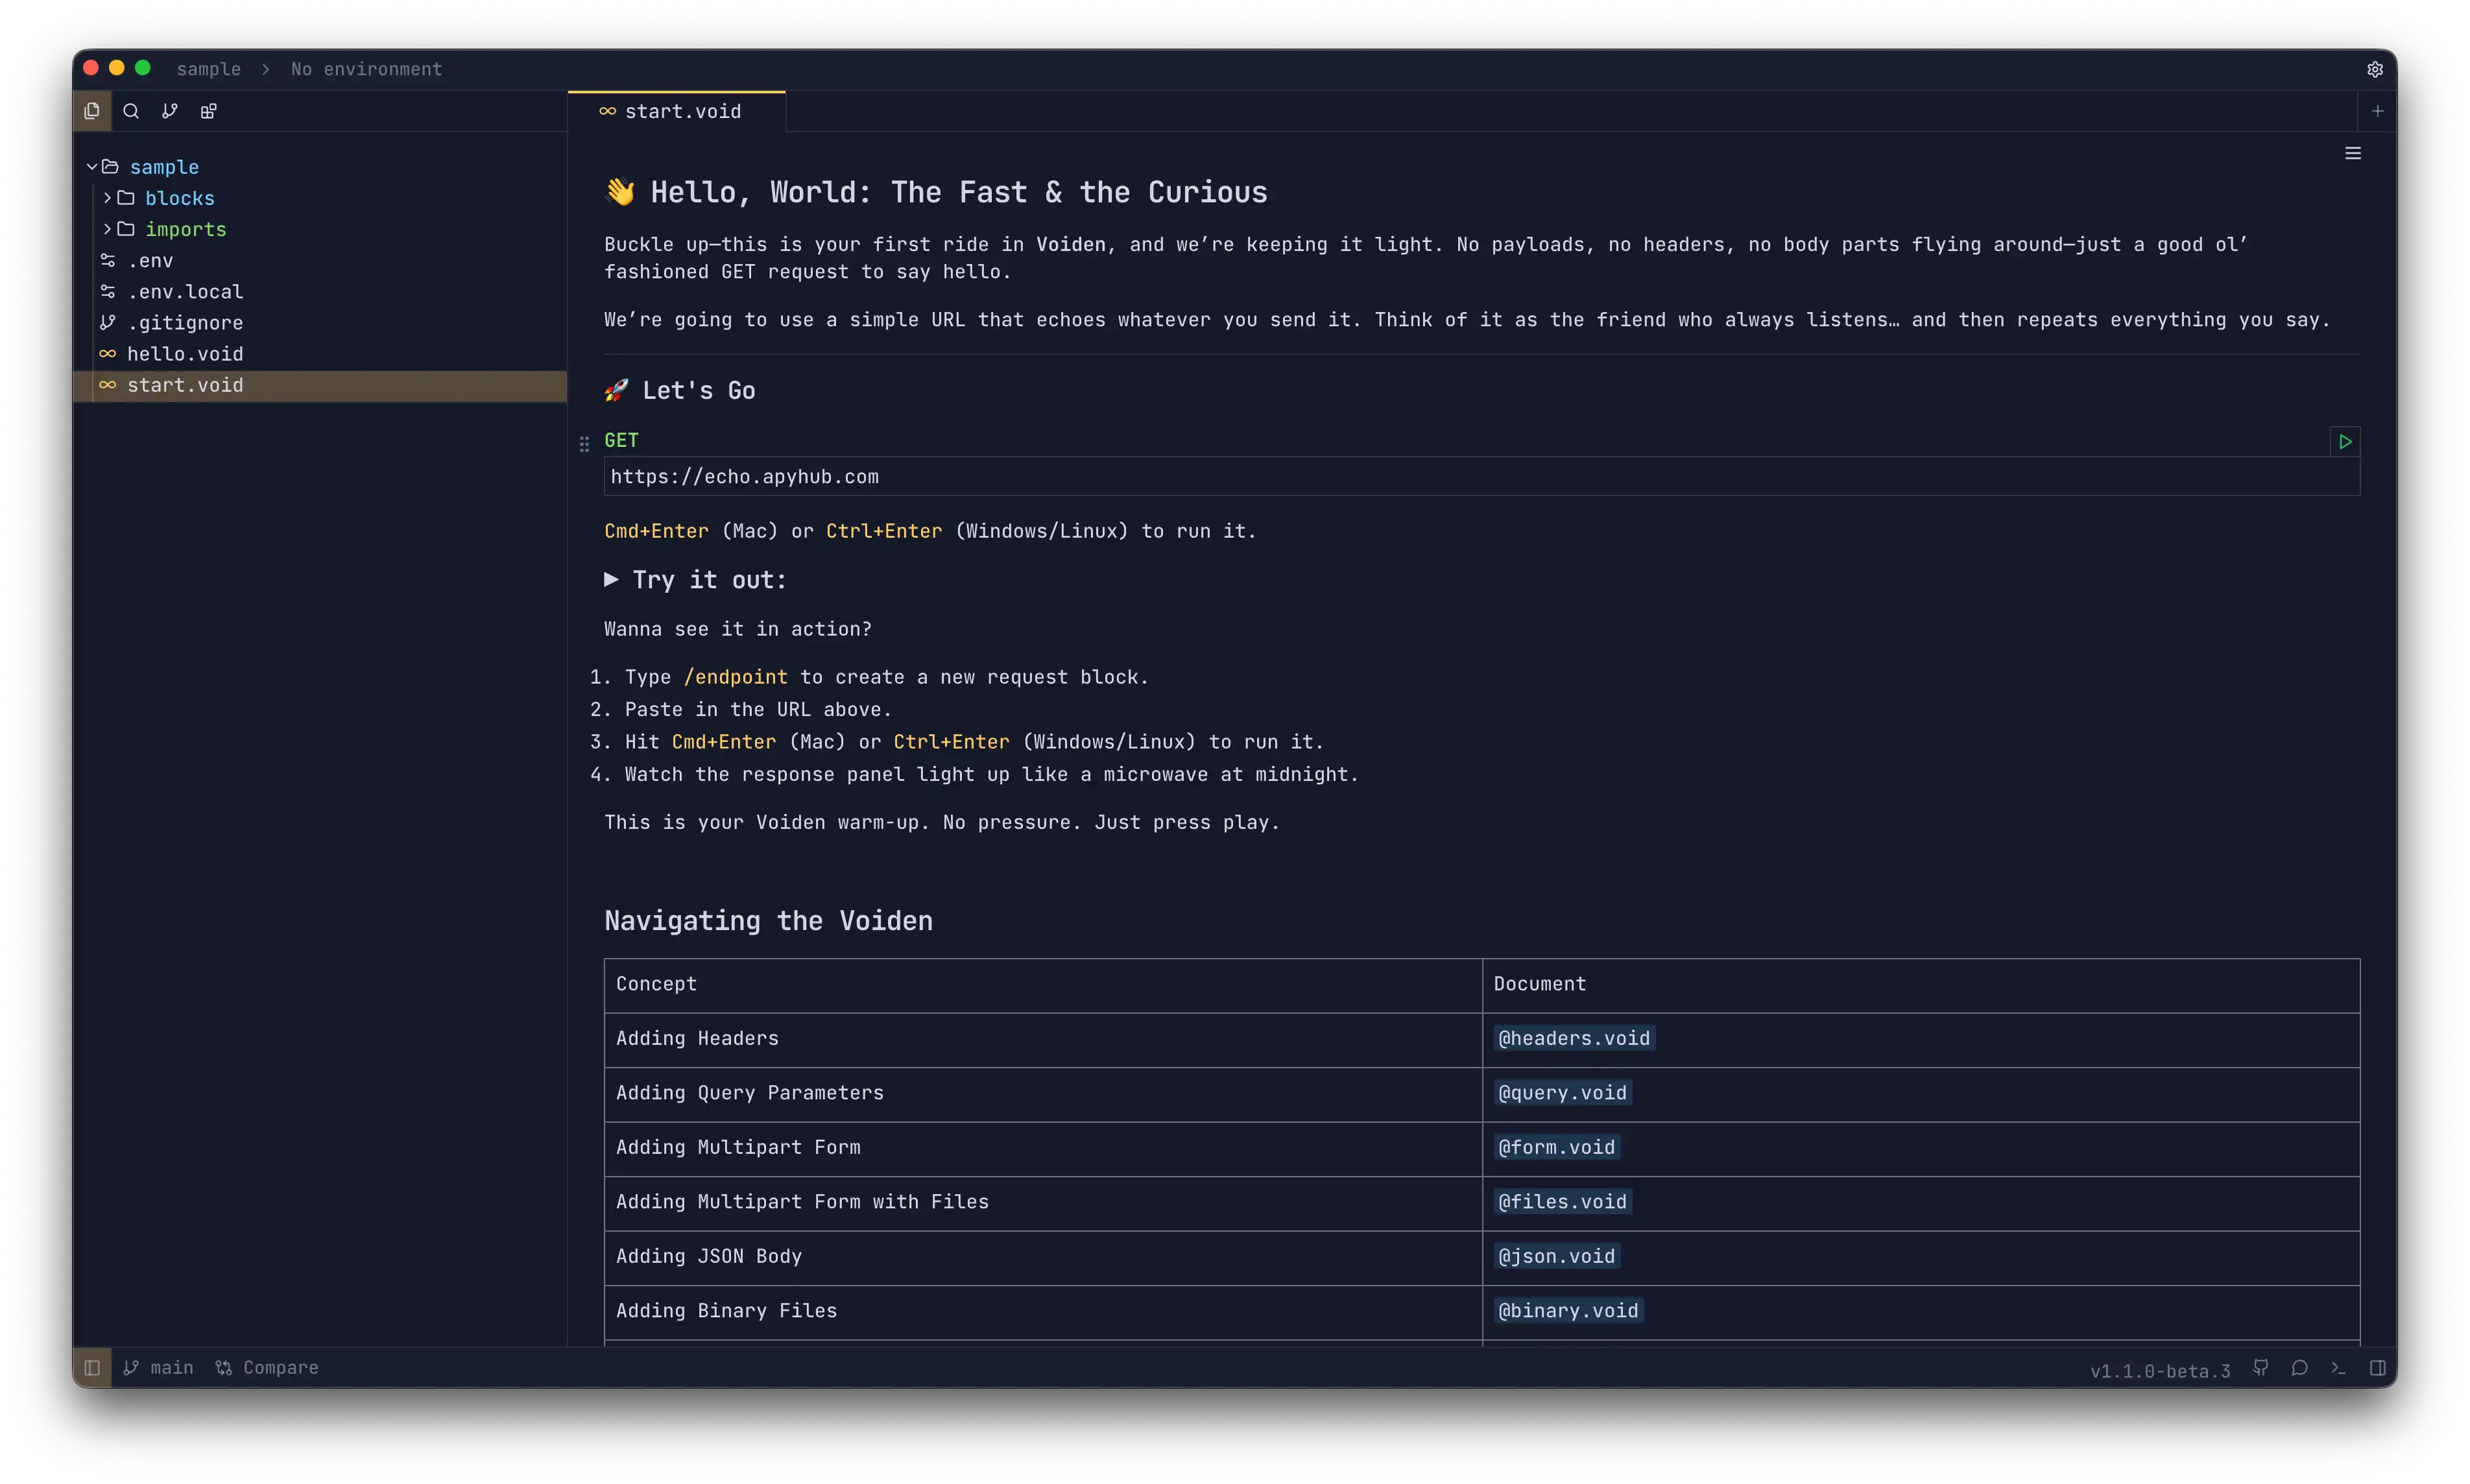Open feedback chat bubble icon

point(2299,1367)
